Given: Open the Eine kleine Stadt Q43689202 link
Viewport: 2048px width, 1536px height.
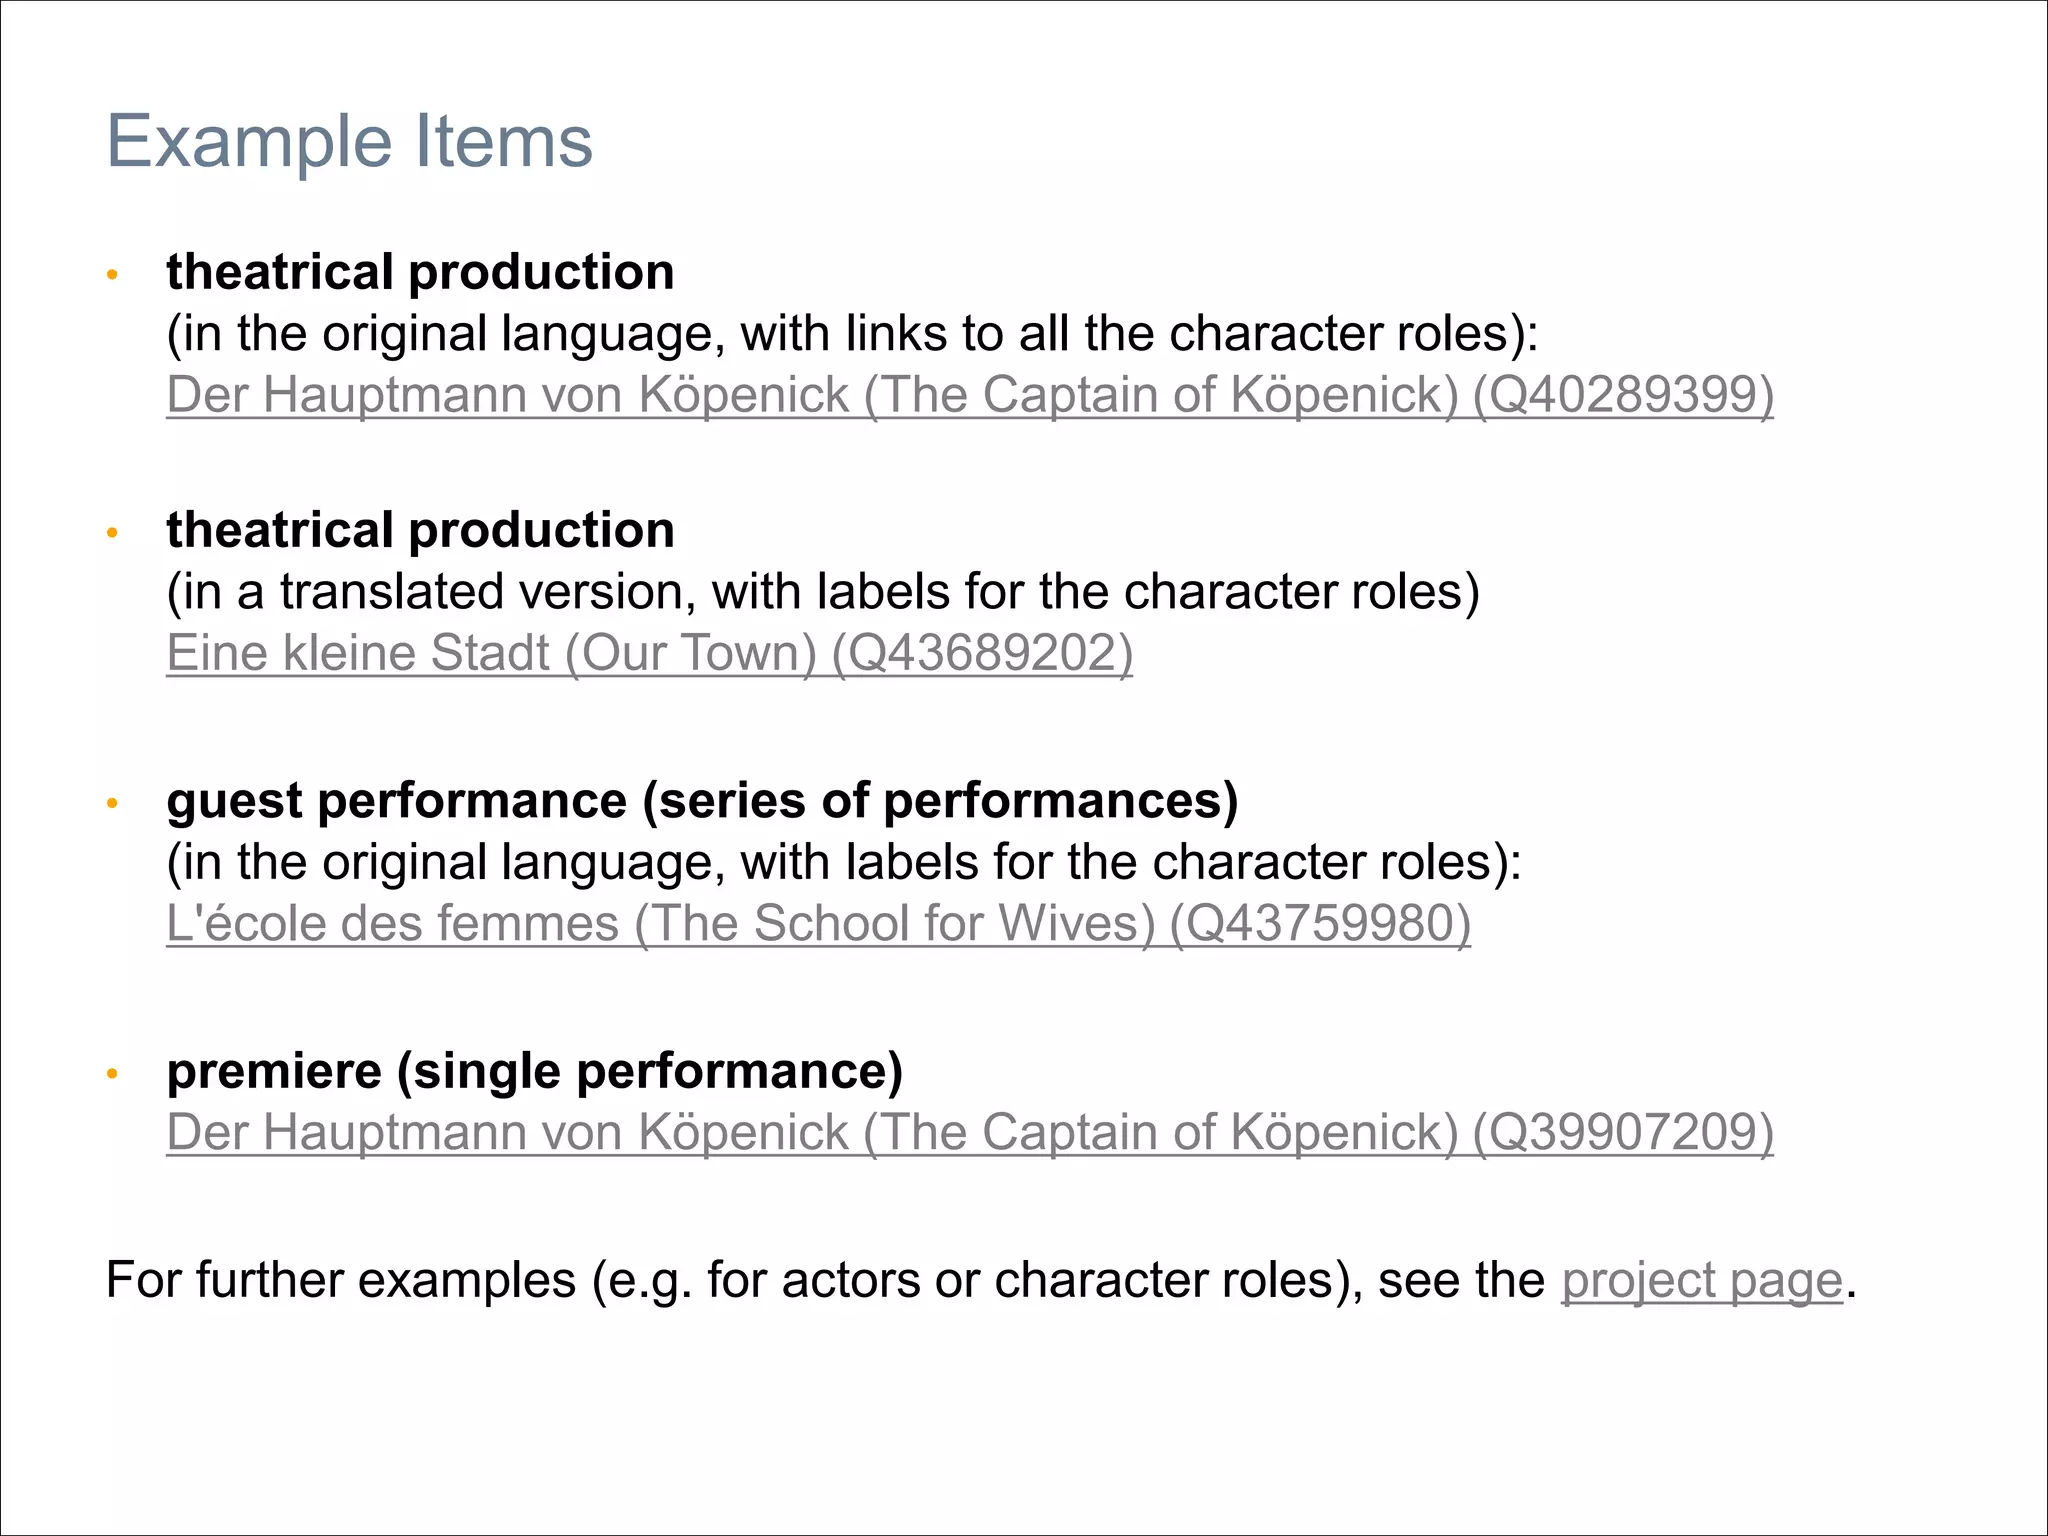Looking at the screenshot, I should click(x=649, y=653).
